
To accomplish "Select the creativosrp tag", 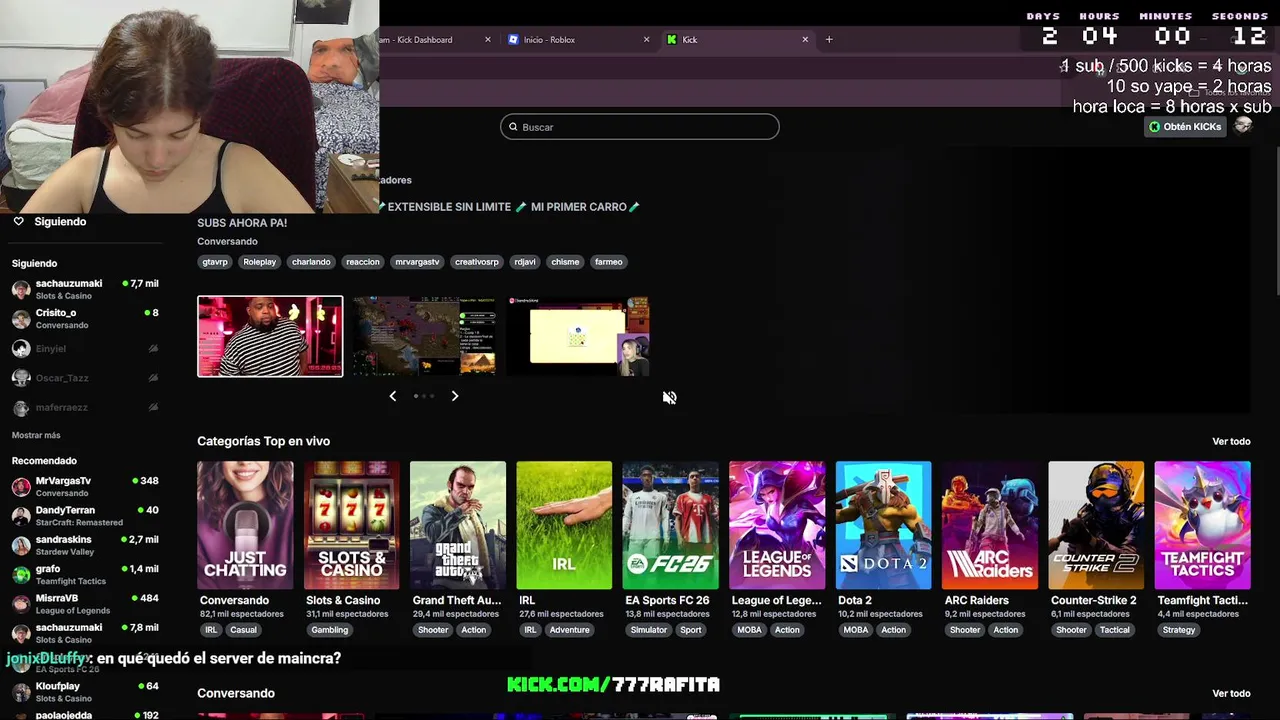I will pos(476,262).
